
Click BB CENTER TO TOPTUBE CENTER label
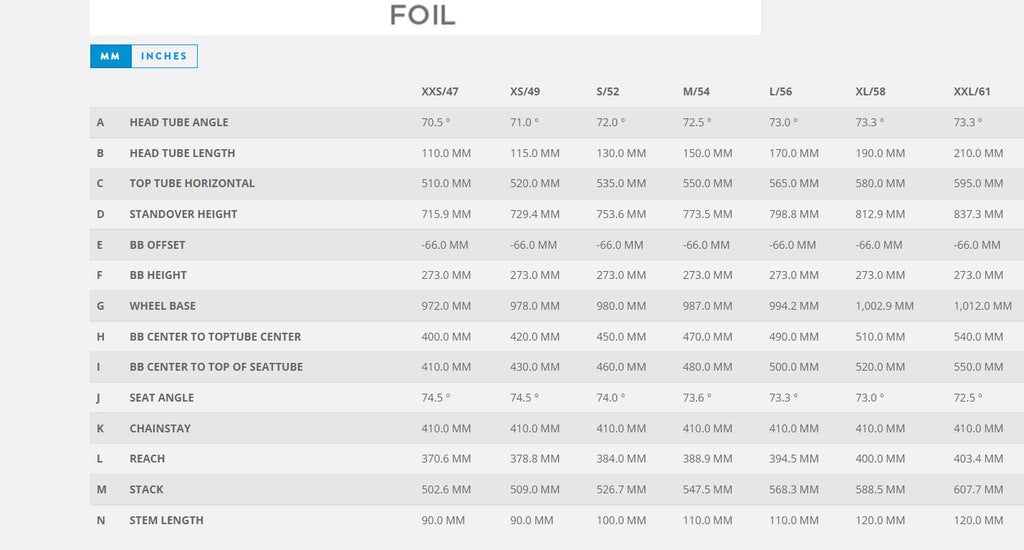click(215, 336)
